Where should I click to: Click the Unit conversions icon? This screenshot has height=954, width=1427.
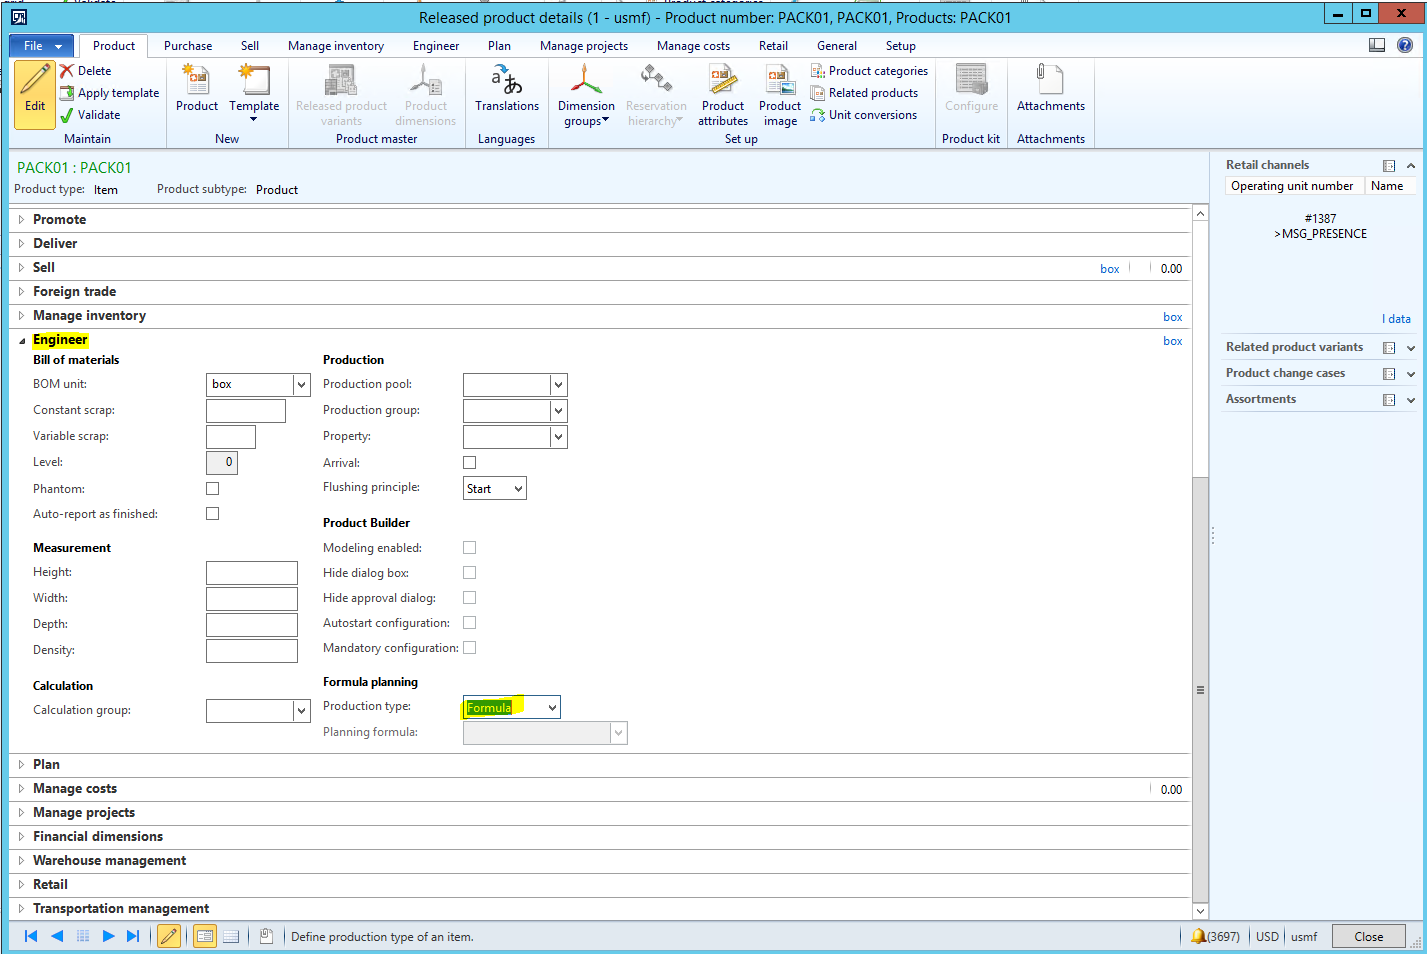coord(818,115)
